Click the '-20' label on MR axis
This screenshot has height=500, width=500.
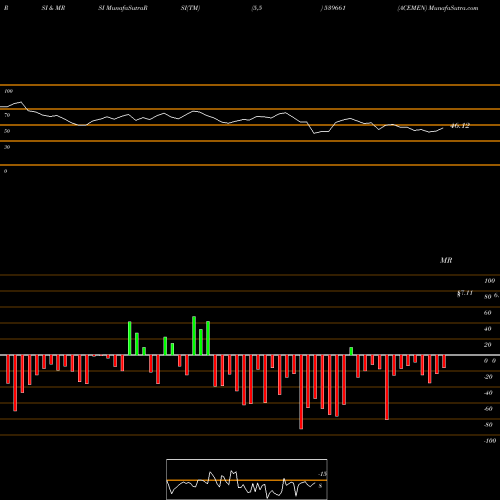[488, 377]
